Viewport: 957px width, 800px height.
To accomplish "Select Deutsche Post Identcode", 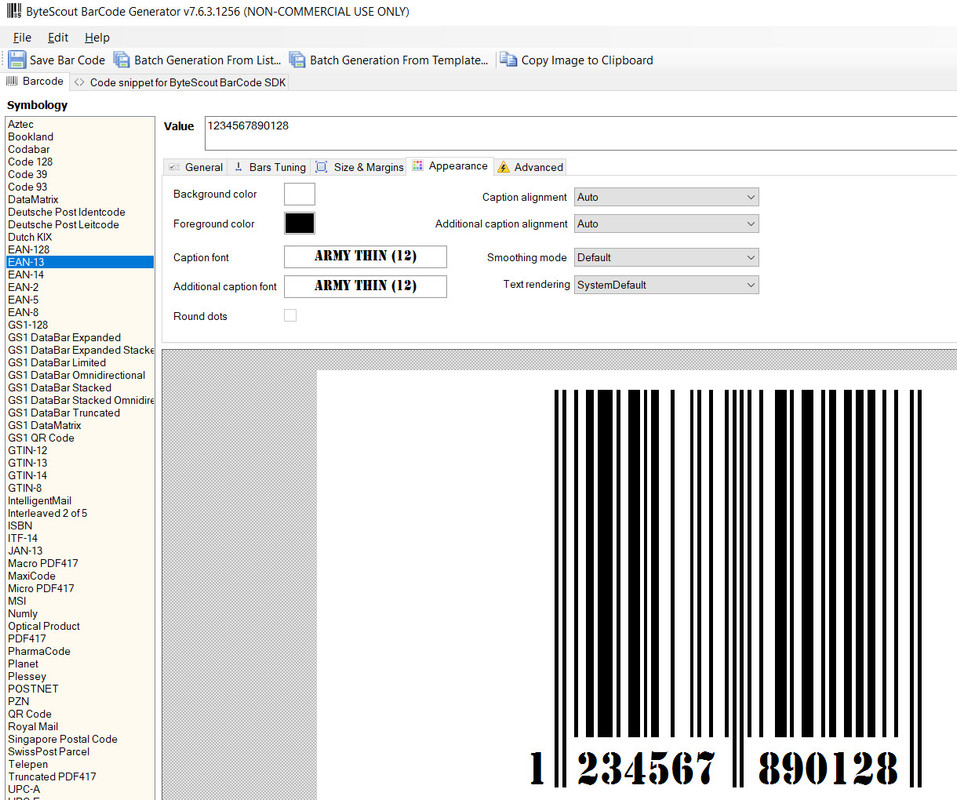I will click(x=67, y=212).
